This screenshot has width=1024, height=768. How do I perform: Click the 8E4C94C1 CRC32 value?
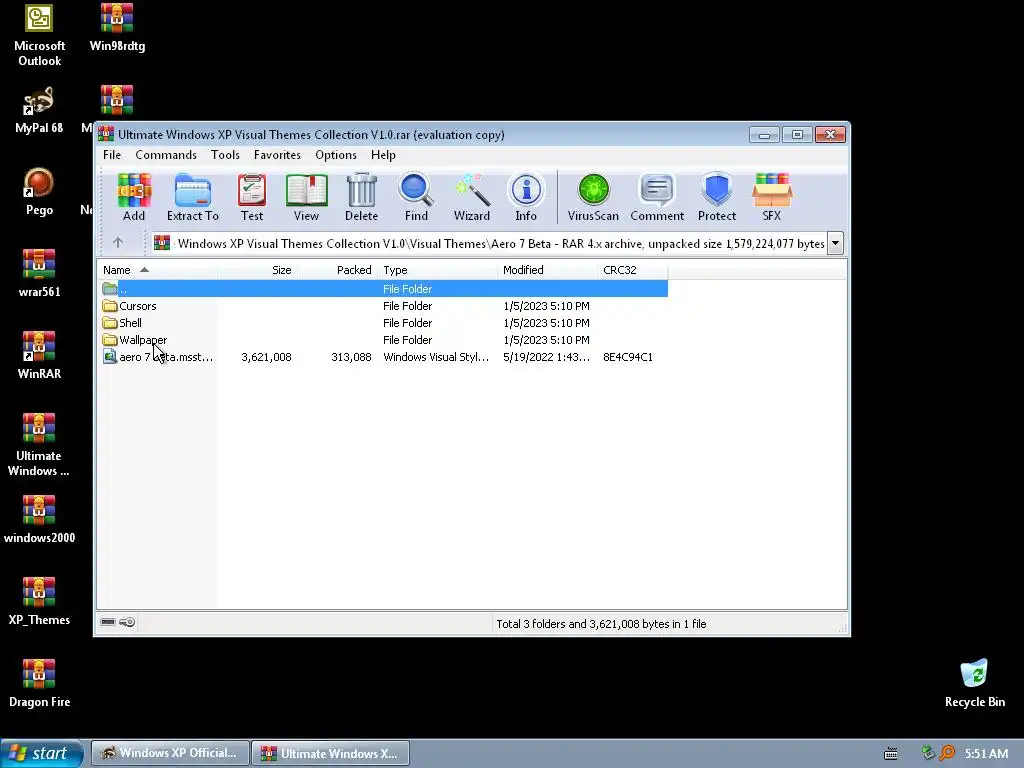(x=628, y=357)
